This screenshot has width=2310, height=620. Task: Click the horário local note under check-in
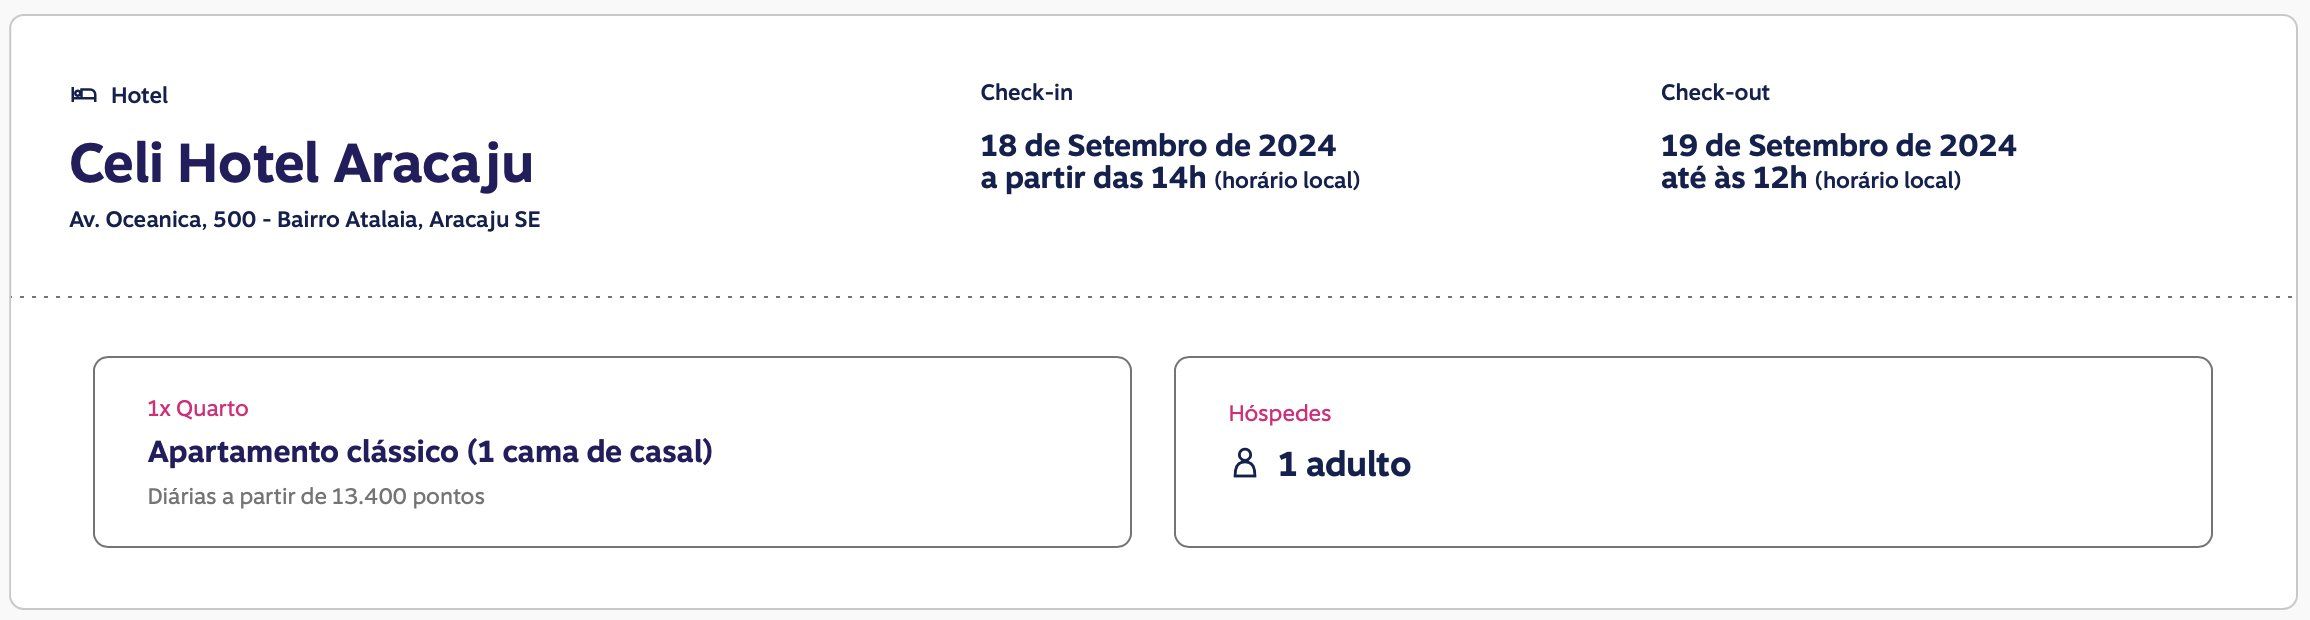coord(1287,181)
